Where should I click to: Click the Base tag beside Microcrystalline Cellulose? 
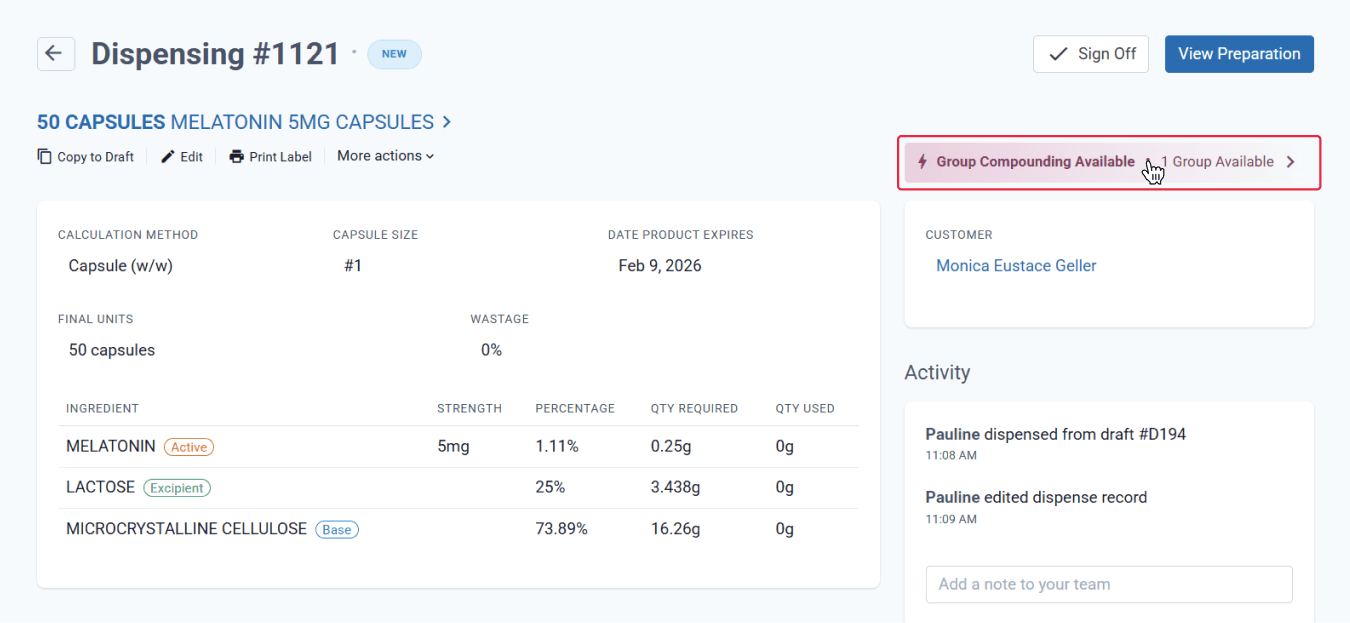tap(337, 529)
